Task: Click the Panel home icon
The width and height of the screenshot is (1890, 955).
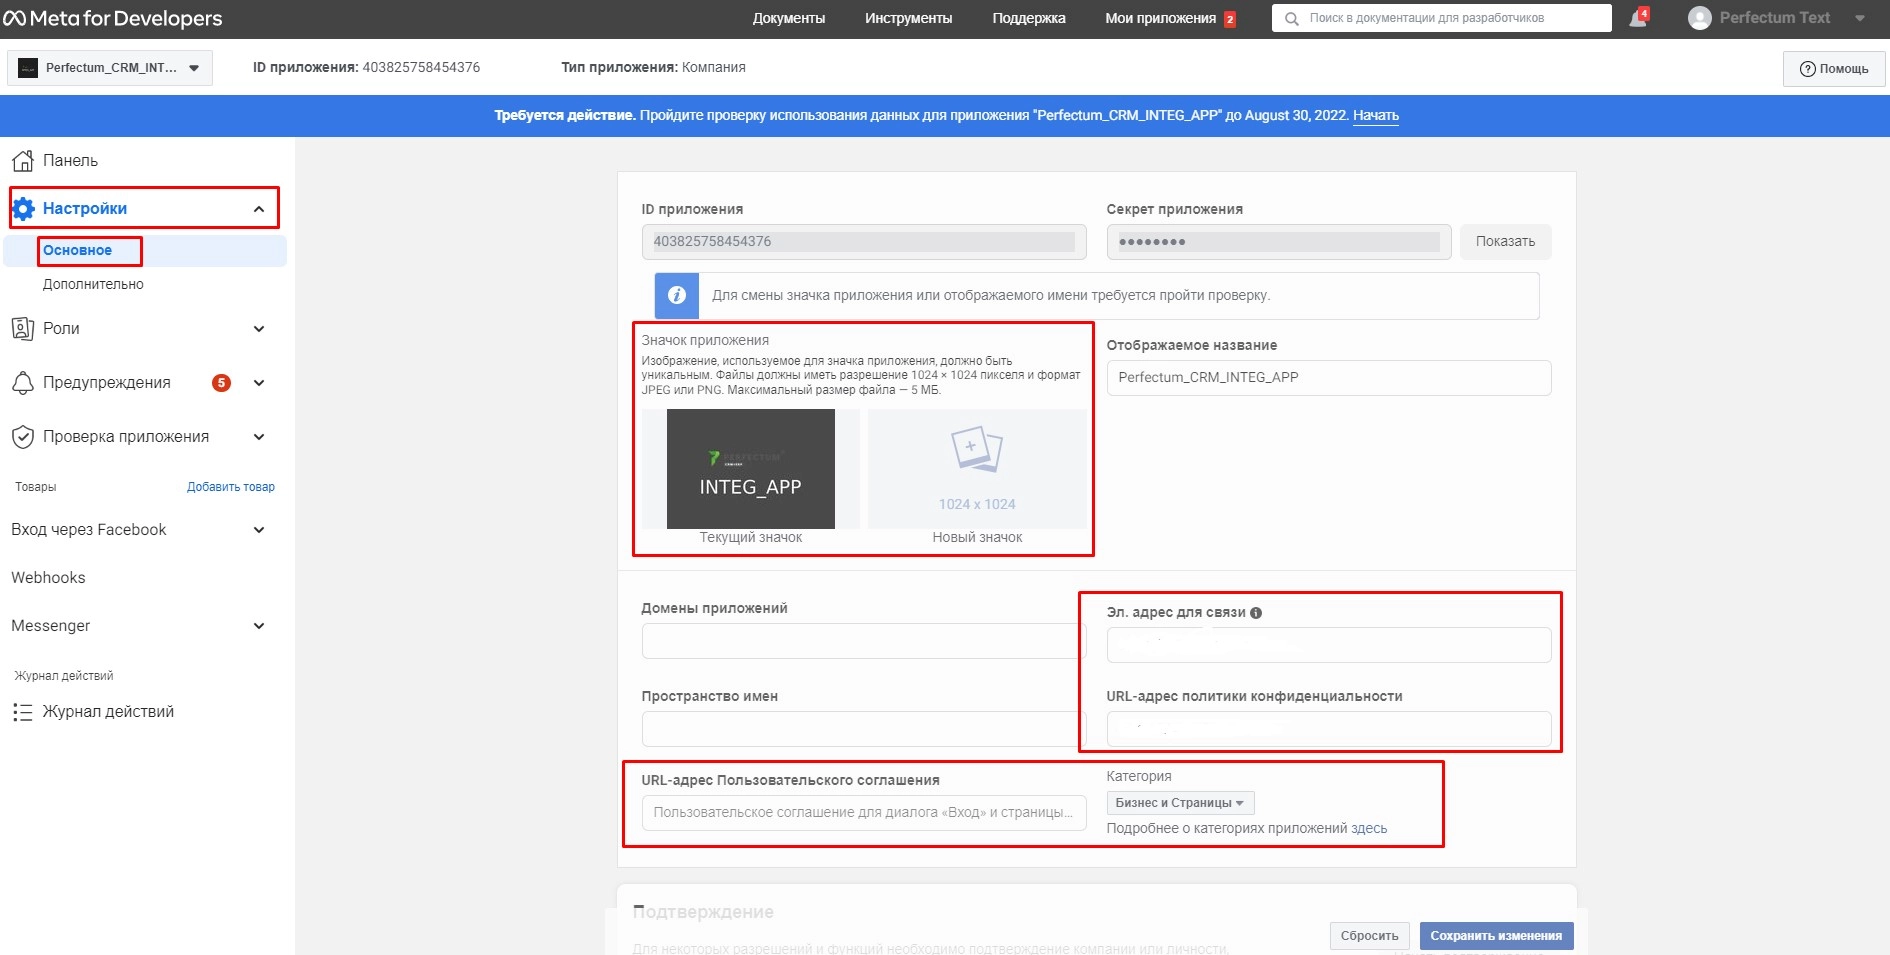Action: point(23,161)
